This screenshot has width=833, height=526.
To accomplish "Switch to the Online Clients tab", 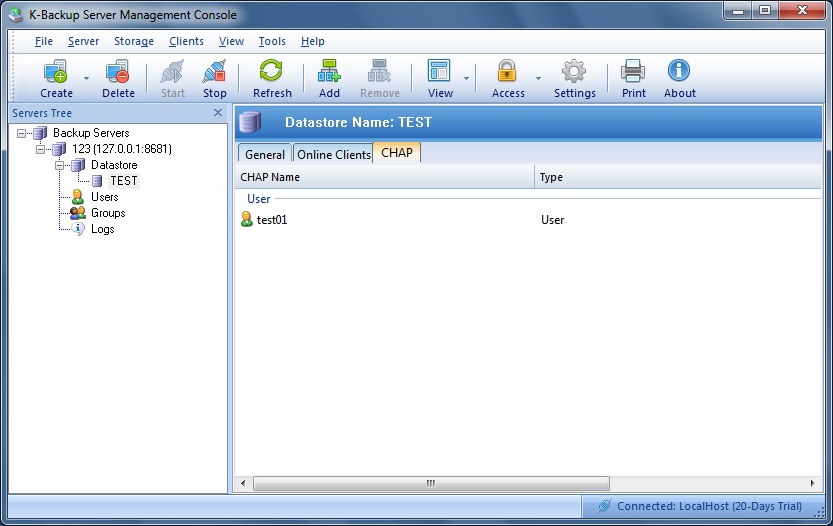I will coord(334,154).
